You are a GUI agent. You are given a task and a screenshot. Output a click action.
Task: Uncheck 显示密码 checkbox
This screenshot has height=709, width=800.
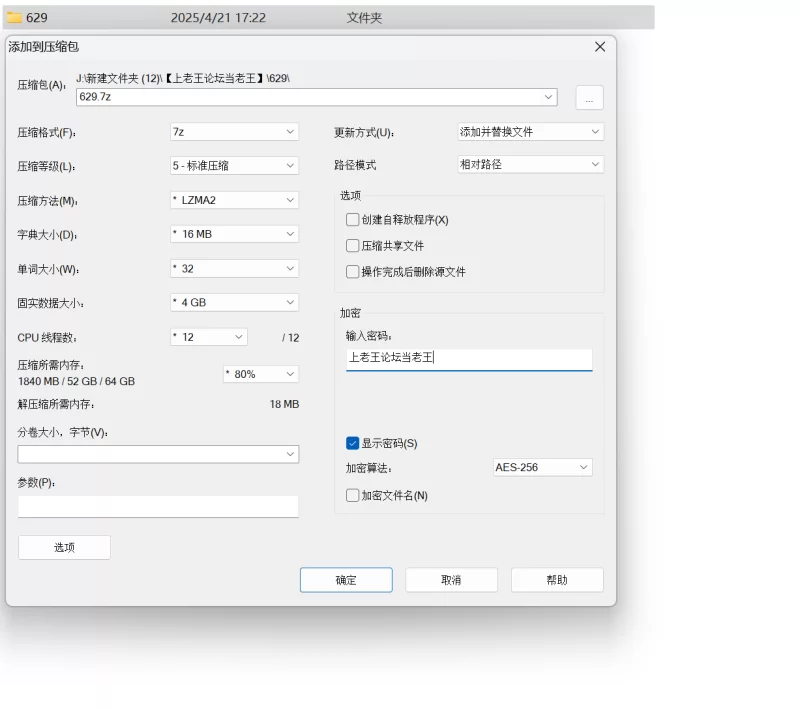pos(353,443)
